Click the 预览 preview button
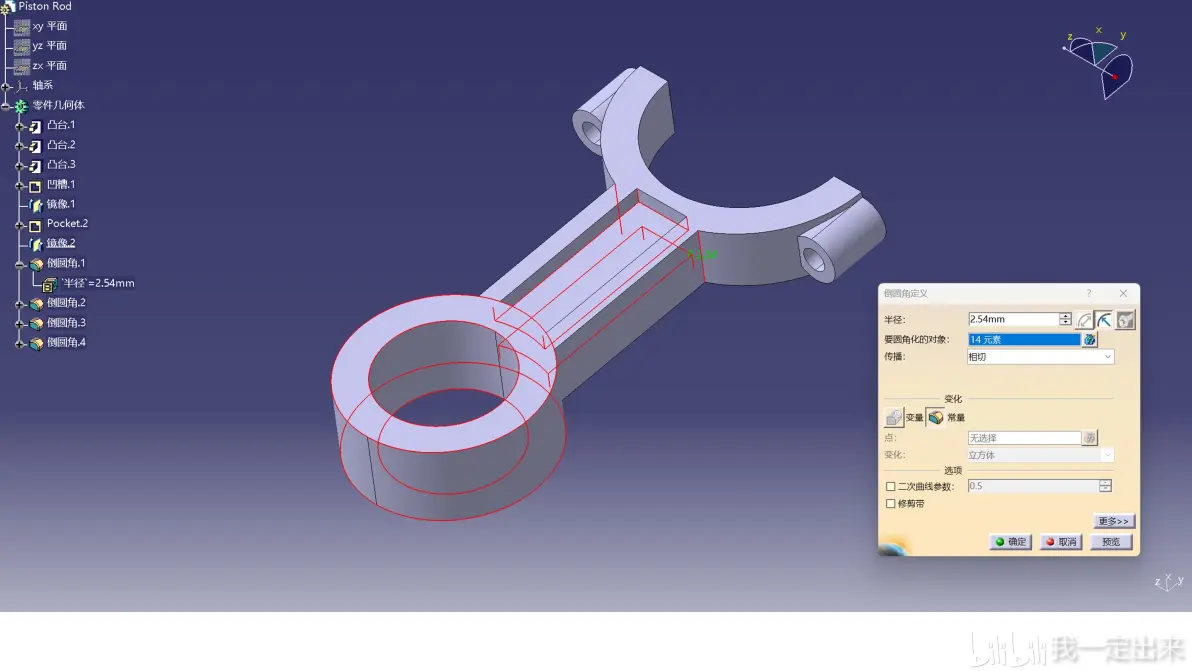The height and width of the screenshot is (671, 1192). click(1111, 542)
